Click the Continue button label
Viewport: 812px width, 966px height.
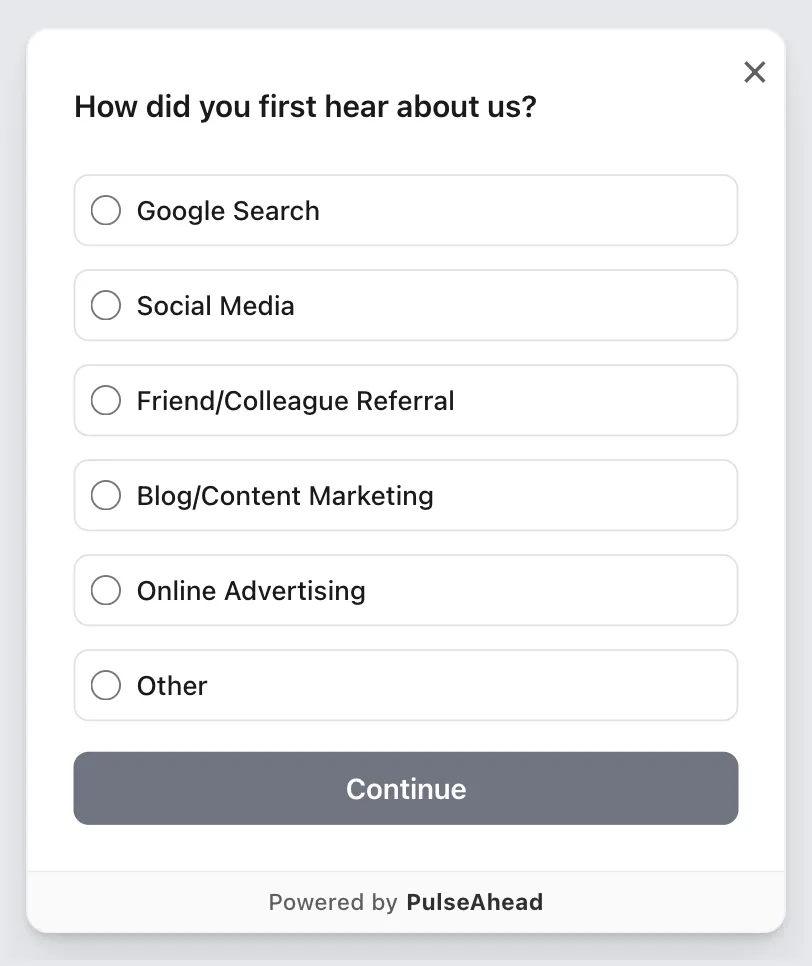click(406, 789)
